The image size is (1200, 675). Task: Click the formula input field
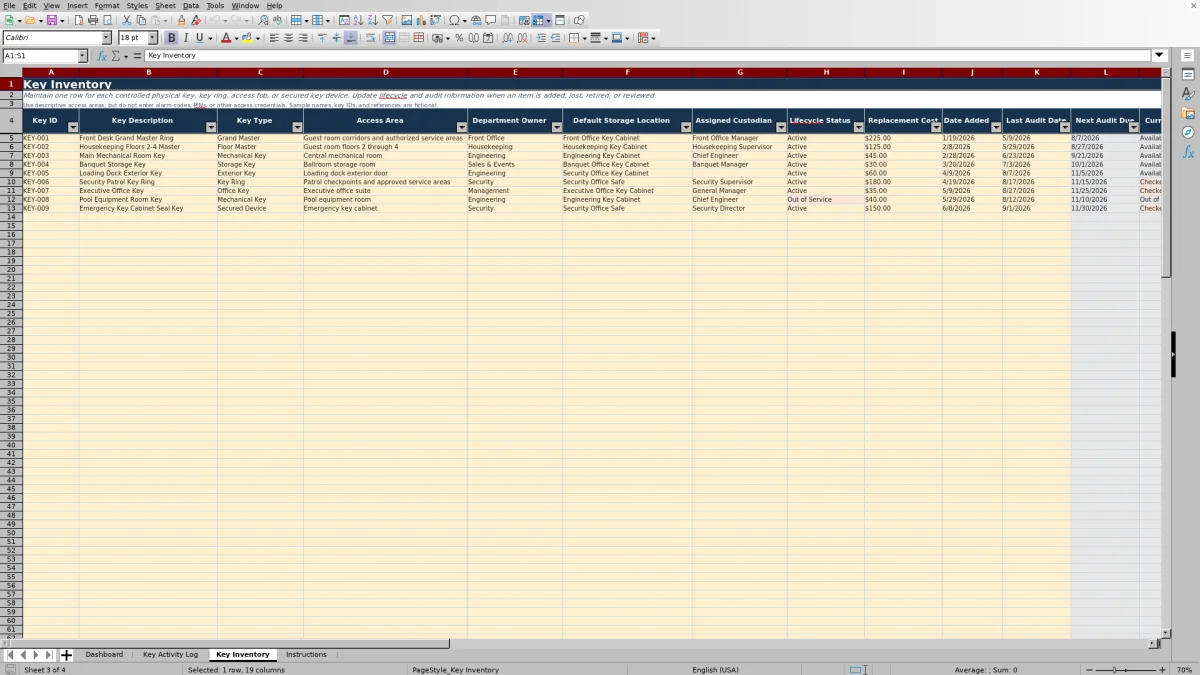point(648,56)
